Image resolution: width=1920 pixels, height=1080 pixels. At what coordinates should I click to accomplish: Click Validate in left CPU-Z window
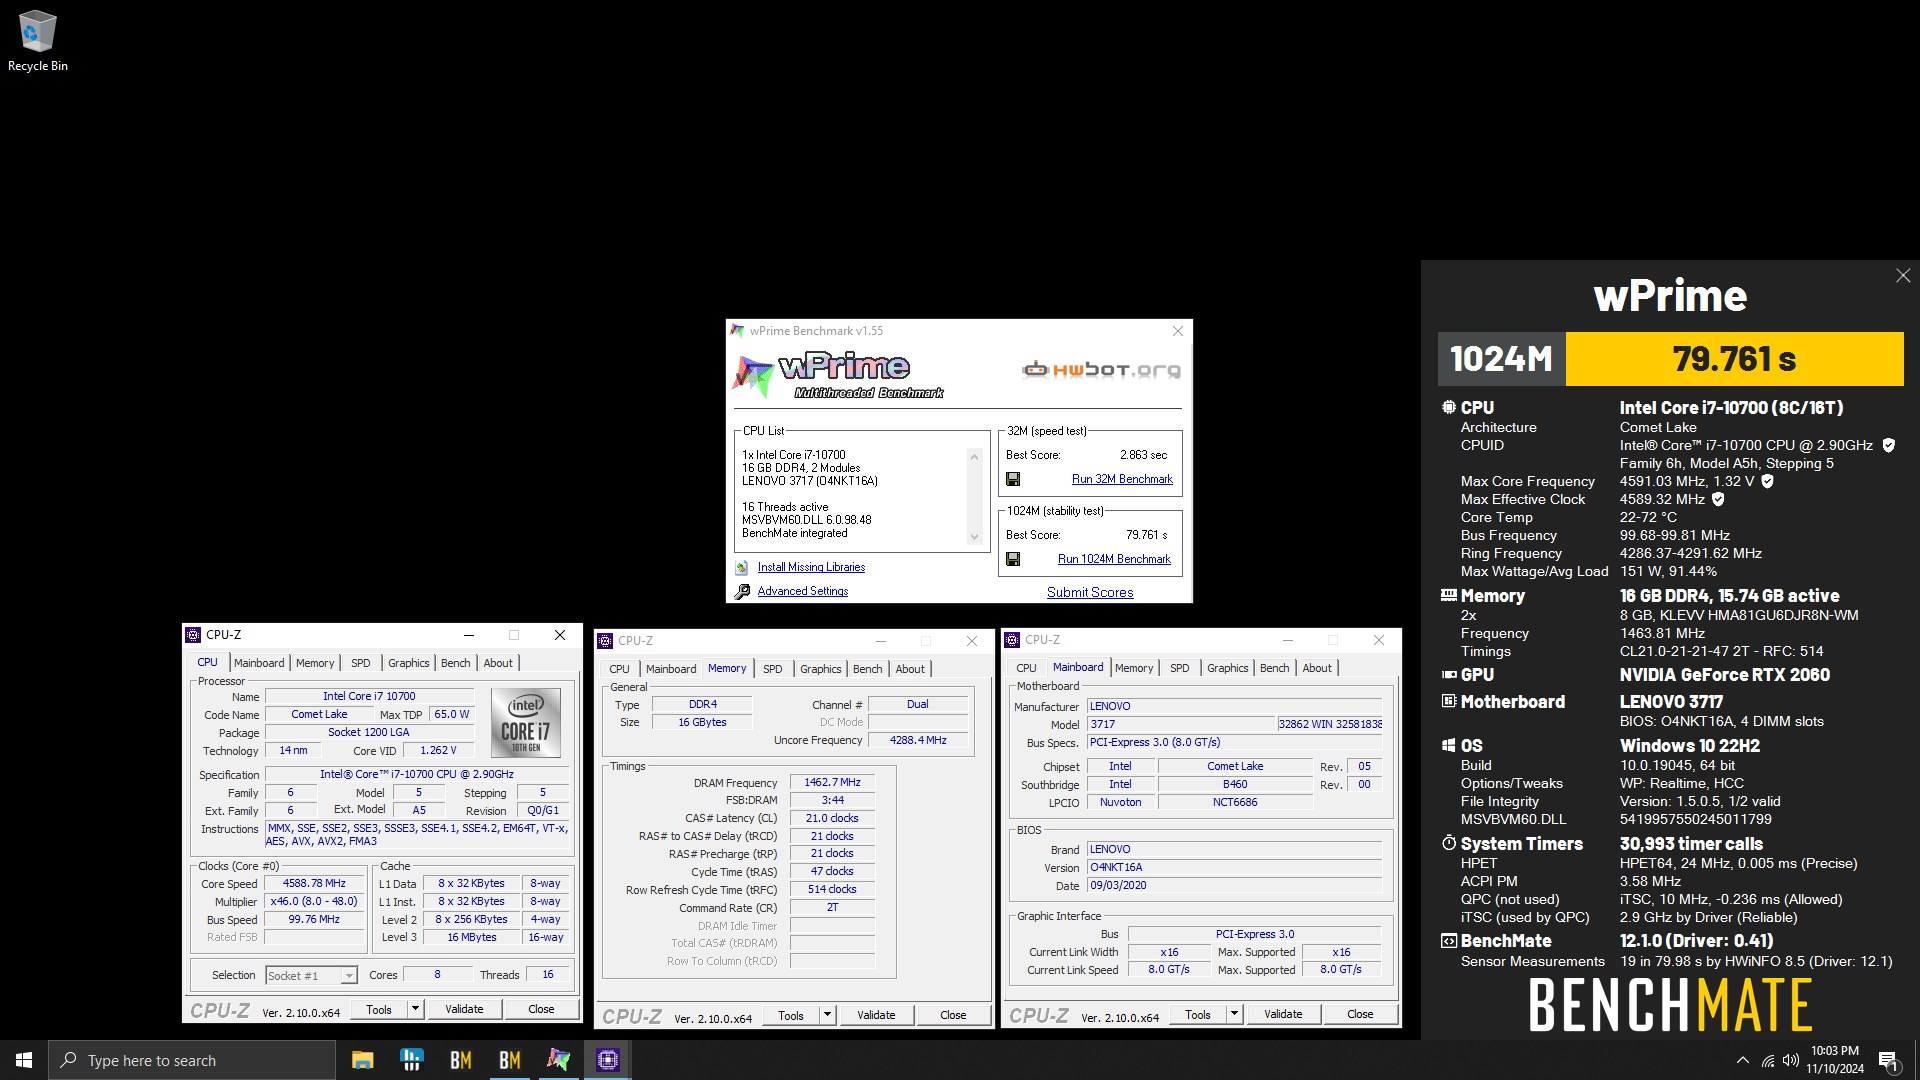pyautogui.click(x=464, y=1009)
